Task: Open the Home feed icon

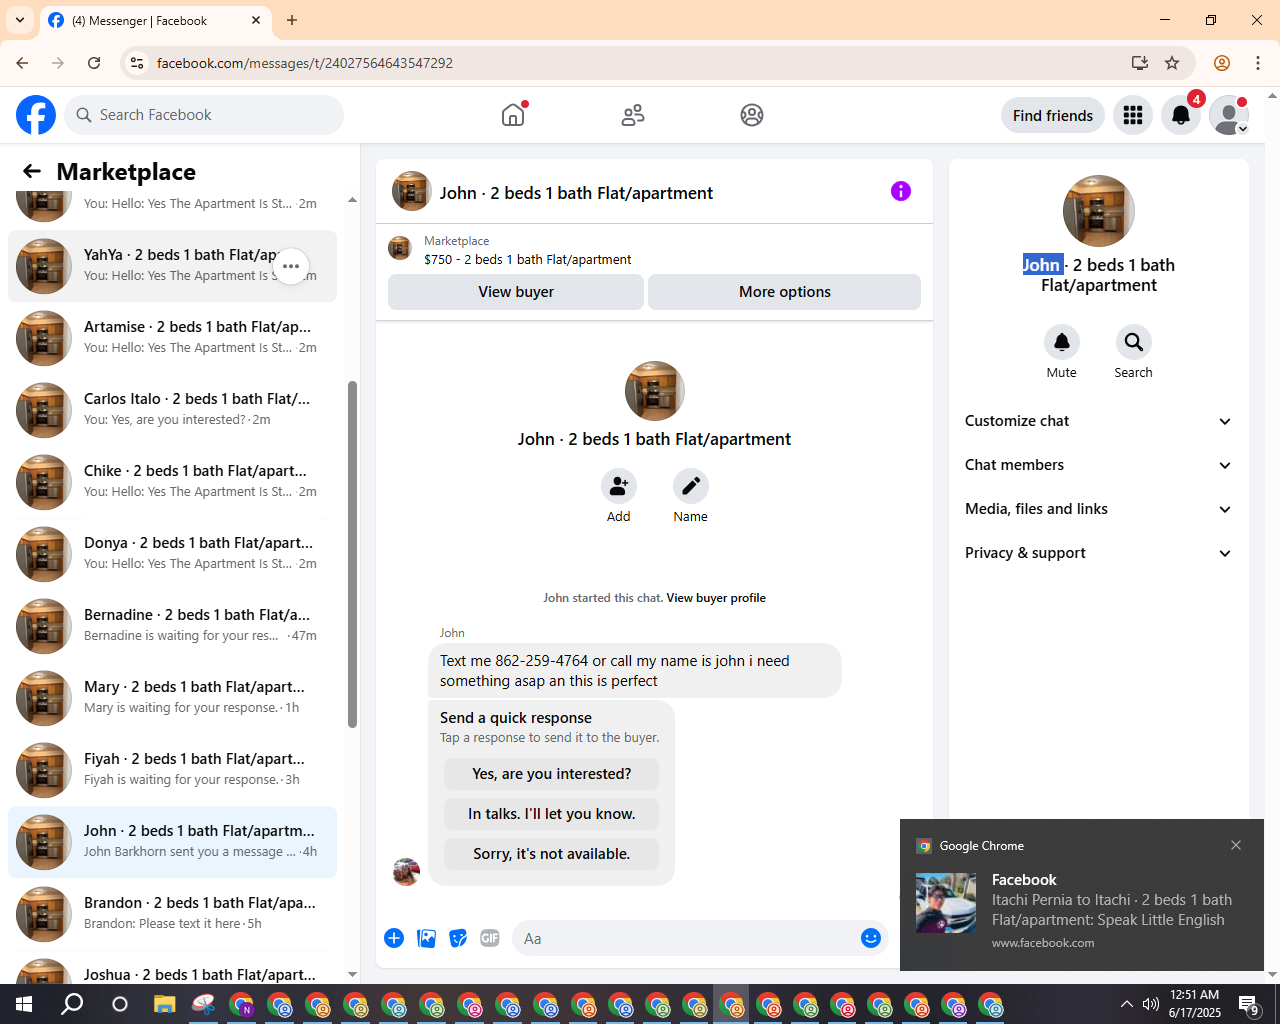Action: pyautogui.click(x=513, y=115)
